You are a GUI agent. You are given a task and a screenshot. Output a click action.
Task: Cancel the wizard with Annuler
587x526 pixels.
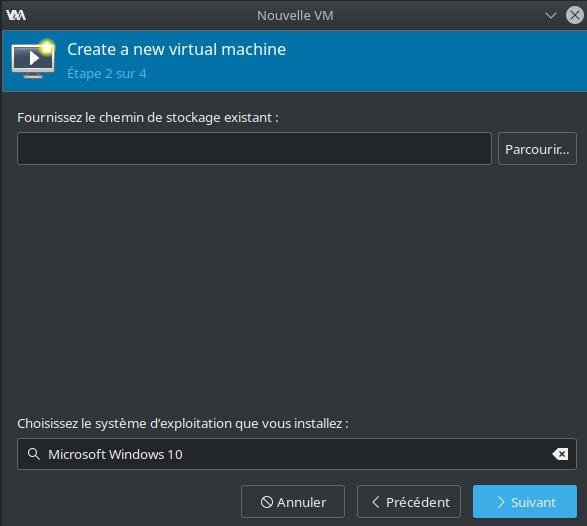pyautogui.click(x=293, y=501)
